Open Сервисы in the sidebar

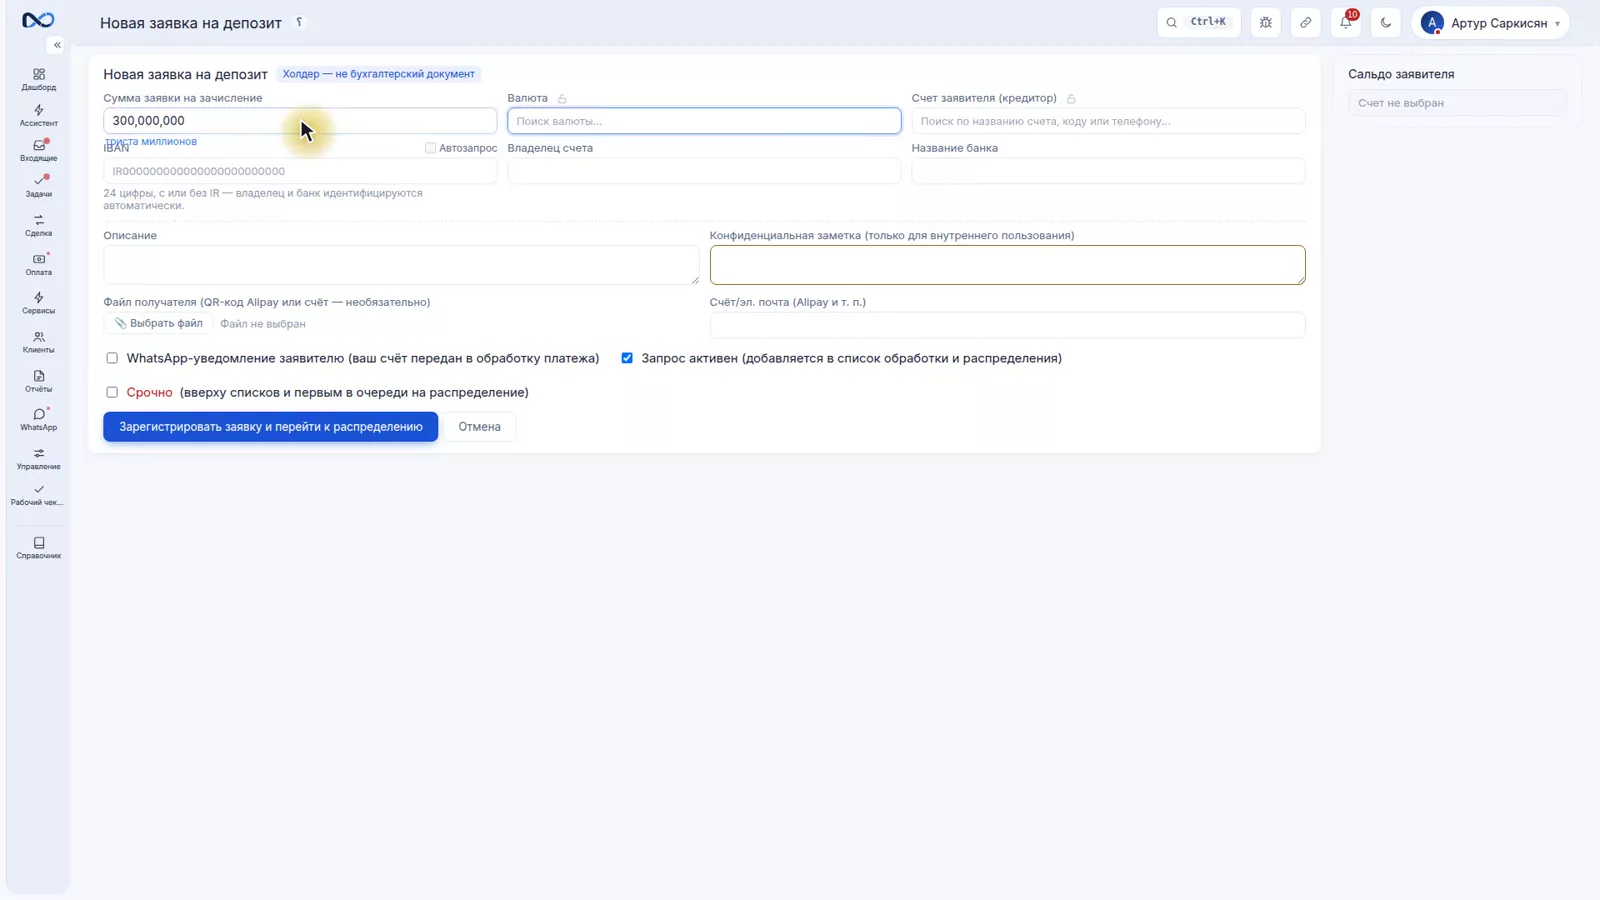pyautogui.click(x=39, y=303)
